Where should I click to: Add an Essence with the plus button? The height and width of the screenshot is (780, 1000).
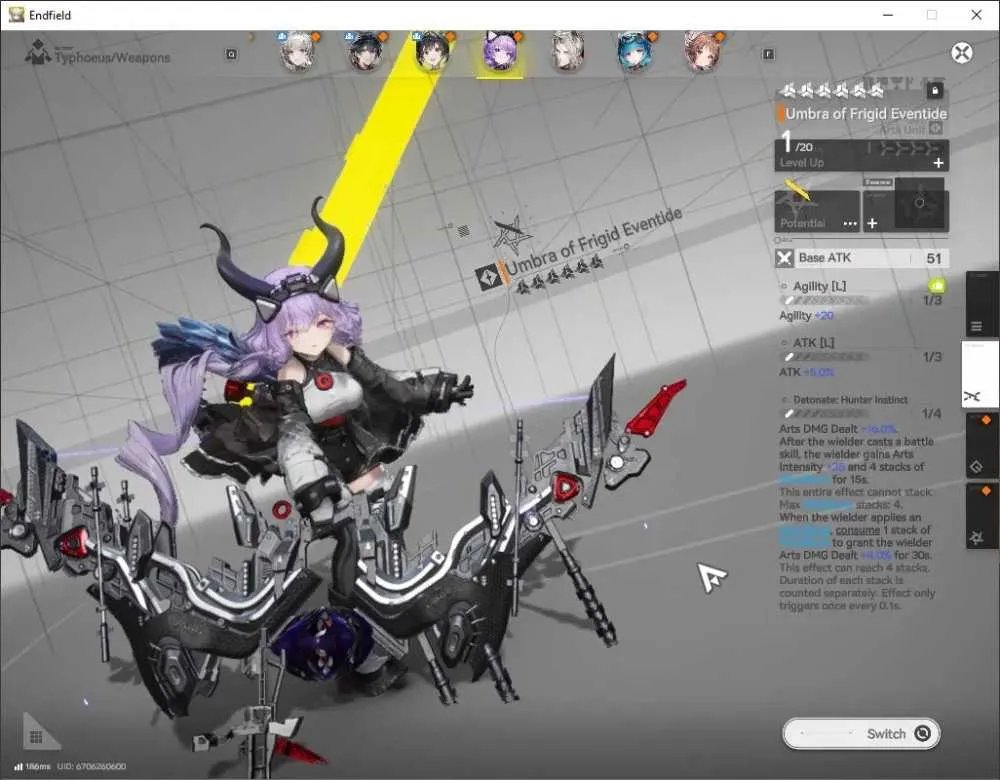click(x=872, y=223)
